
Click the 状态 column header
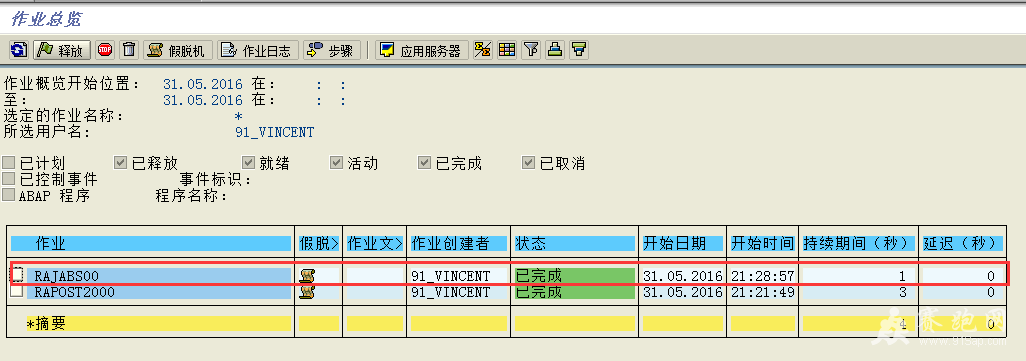coord(575,244)
